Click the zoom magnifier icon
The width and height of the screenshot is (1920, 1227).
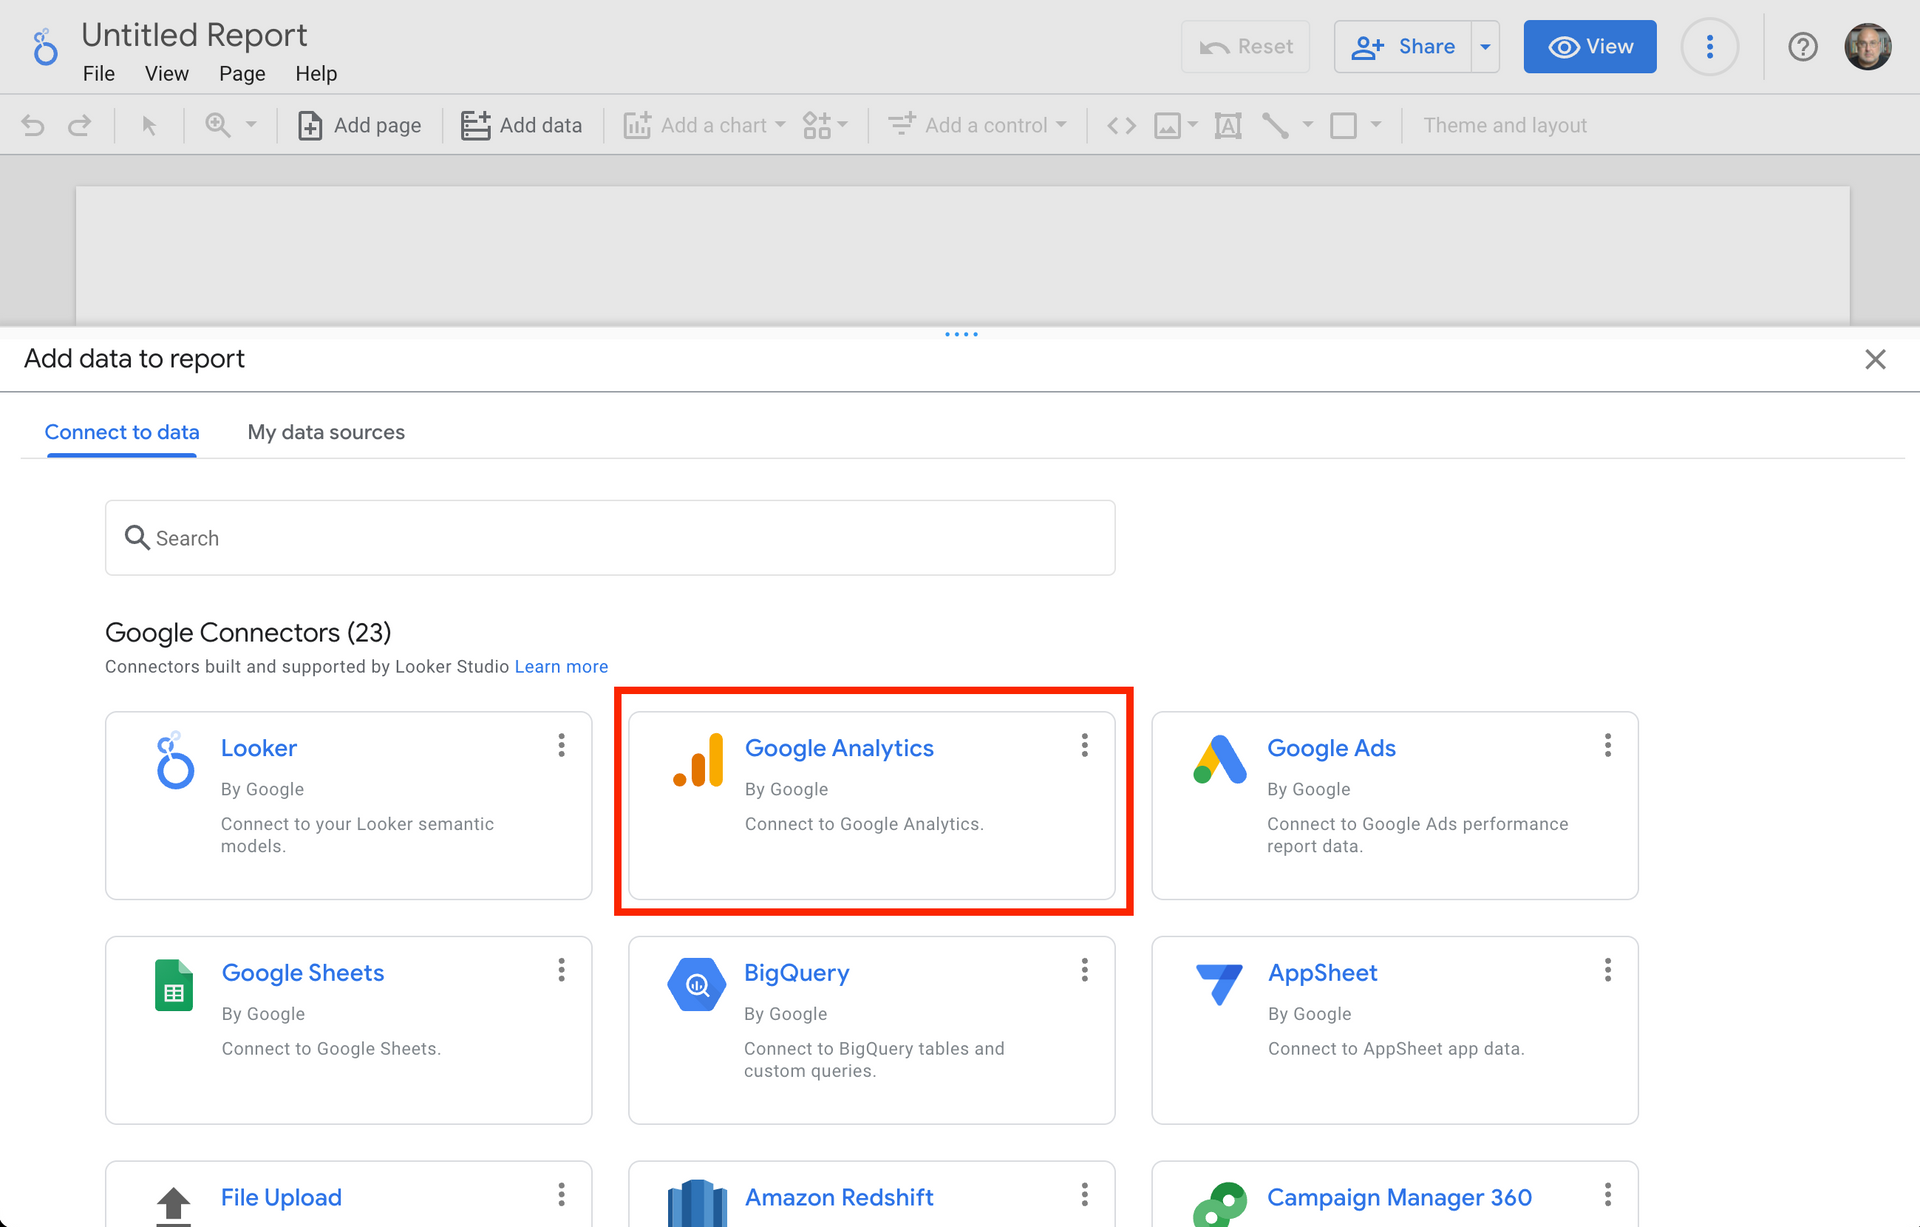coord(218,125)
